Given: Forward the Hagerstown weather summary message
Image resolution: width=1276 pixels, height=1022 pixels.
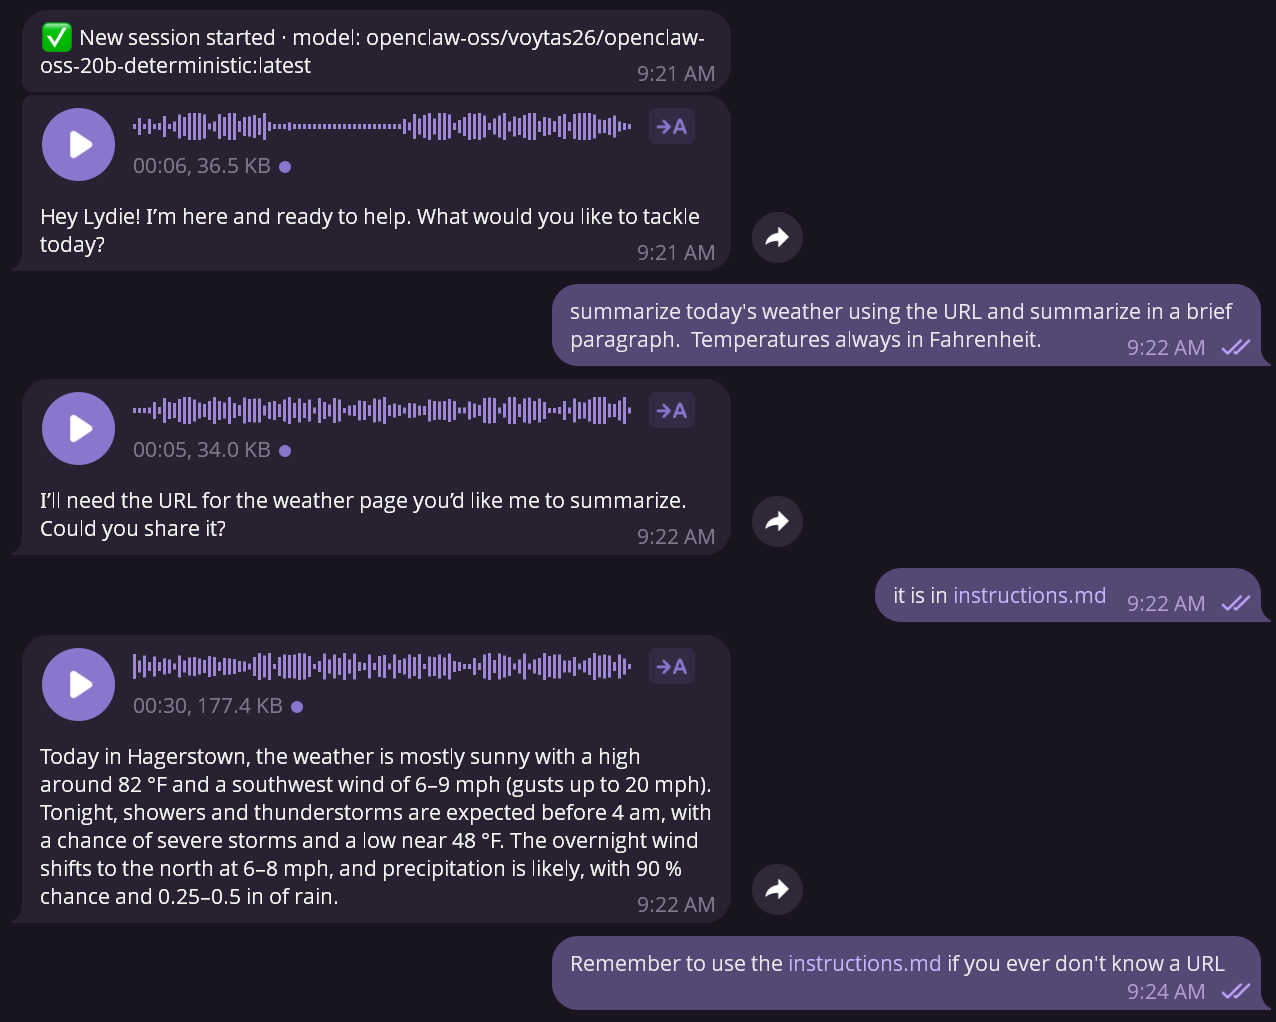Looking at the screenshot, I should 777,890.
